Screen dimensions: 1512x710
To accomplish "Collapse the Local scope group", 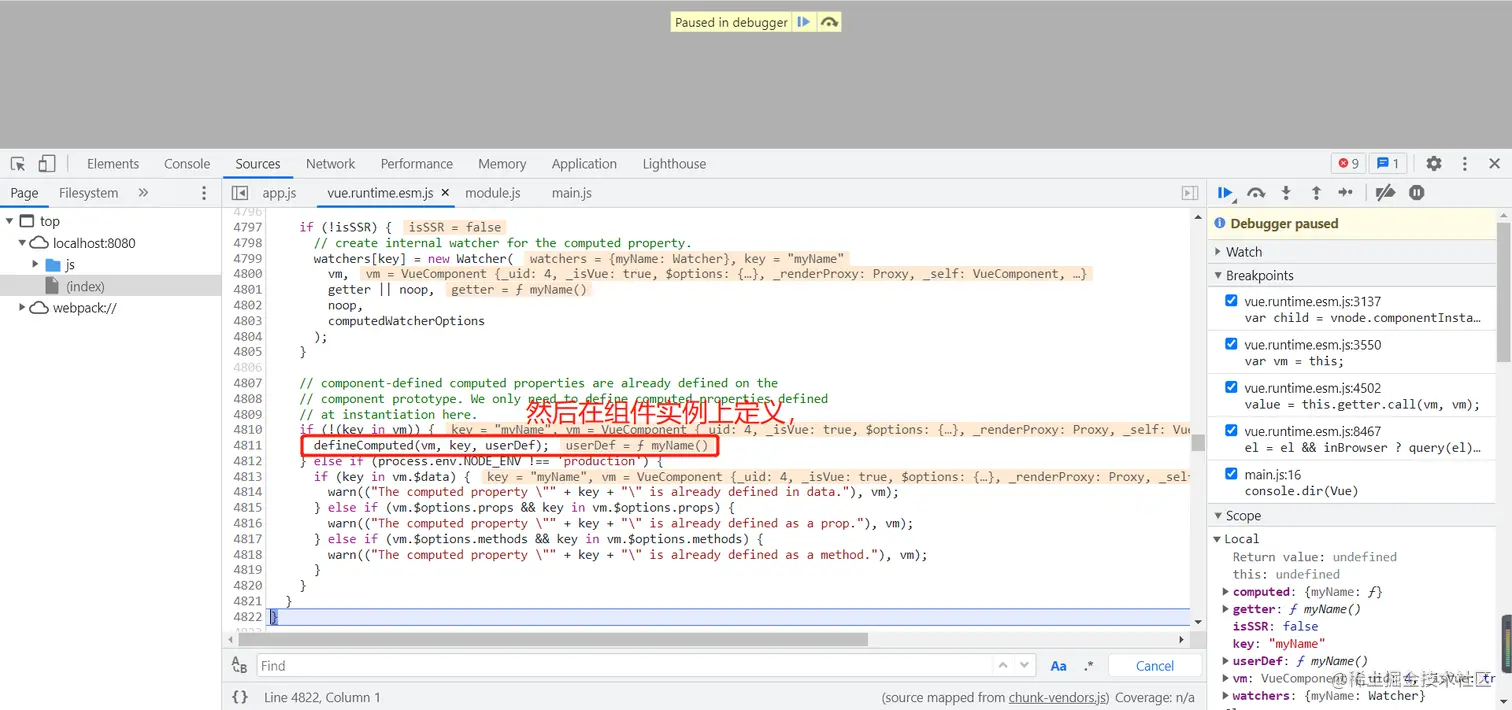I will pyautogui.click(x=1217, y=539).
